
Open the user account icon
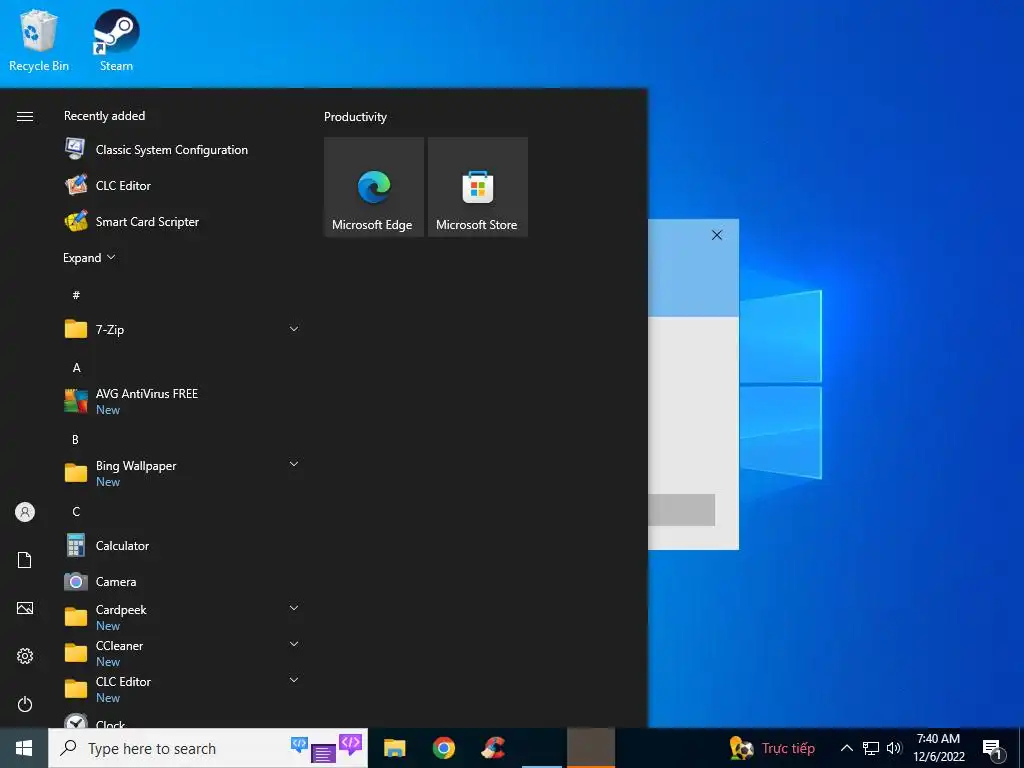coord(25,512)
